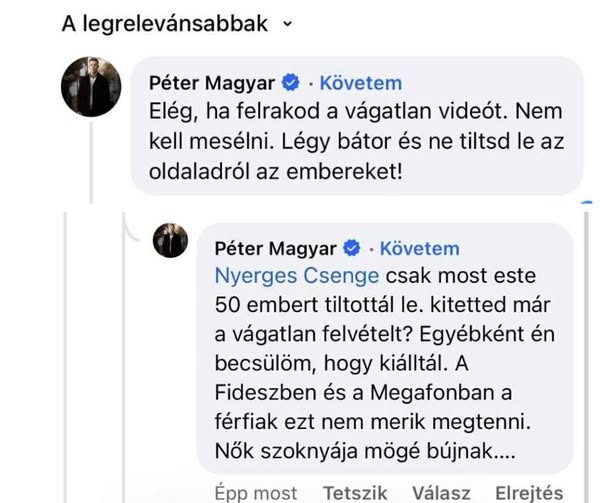Click the verified badge in the top comment

click(x=291, y=83)
